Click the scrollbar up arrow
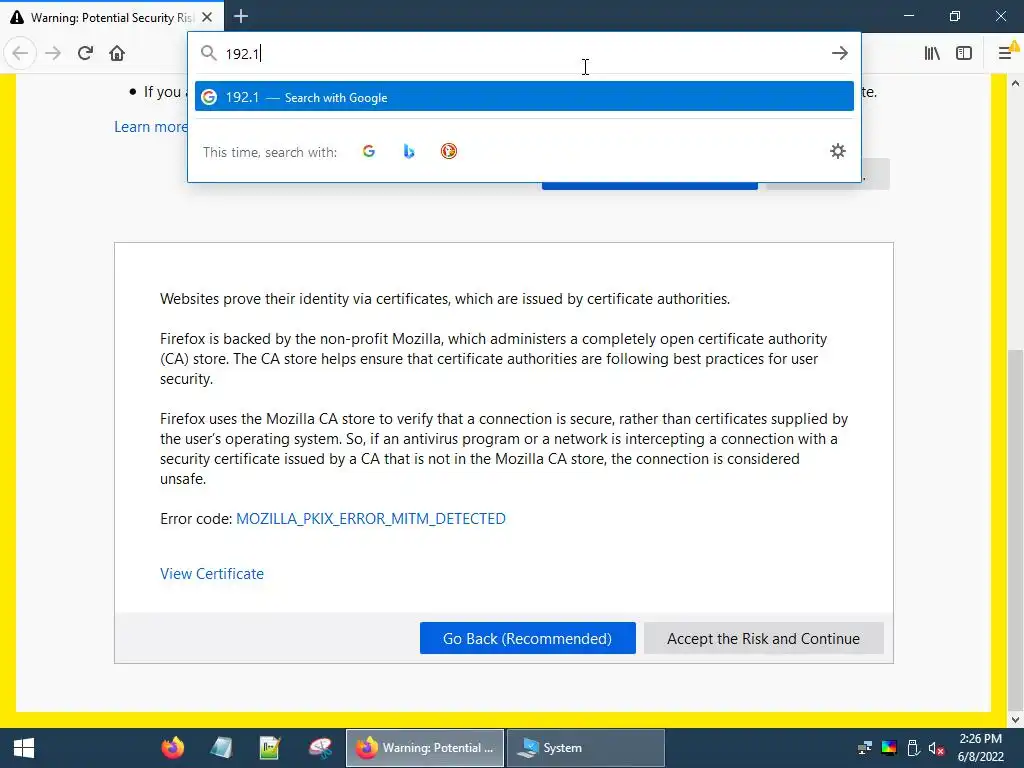The image size is (1024, 768). tap(1015, 83)
